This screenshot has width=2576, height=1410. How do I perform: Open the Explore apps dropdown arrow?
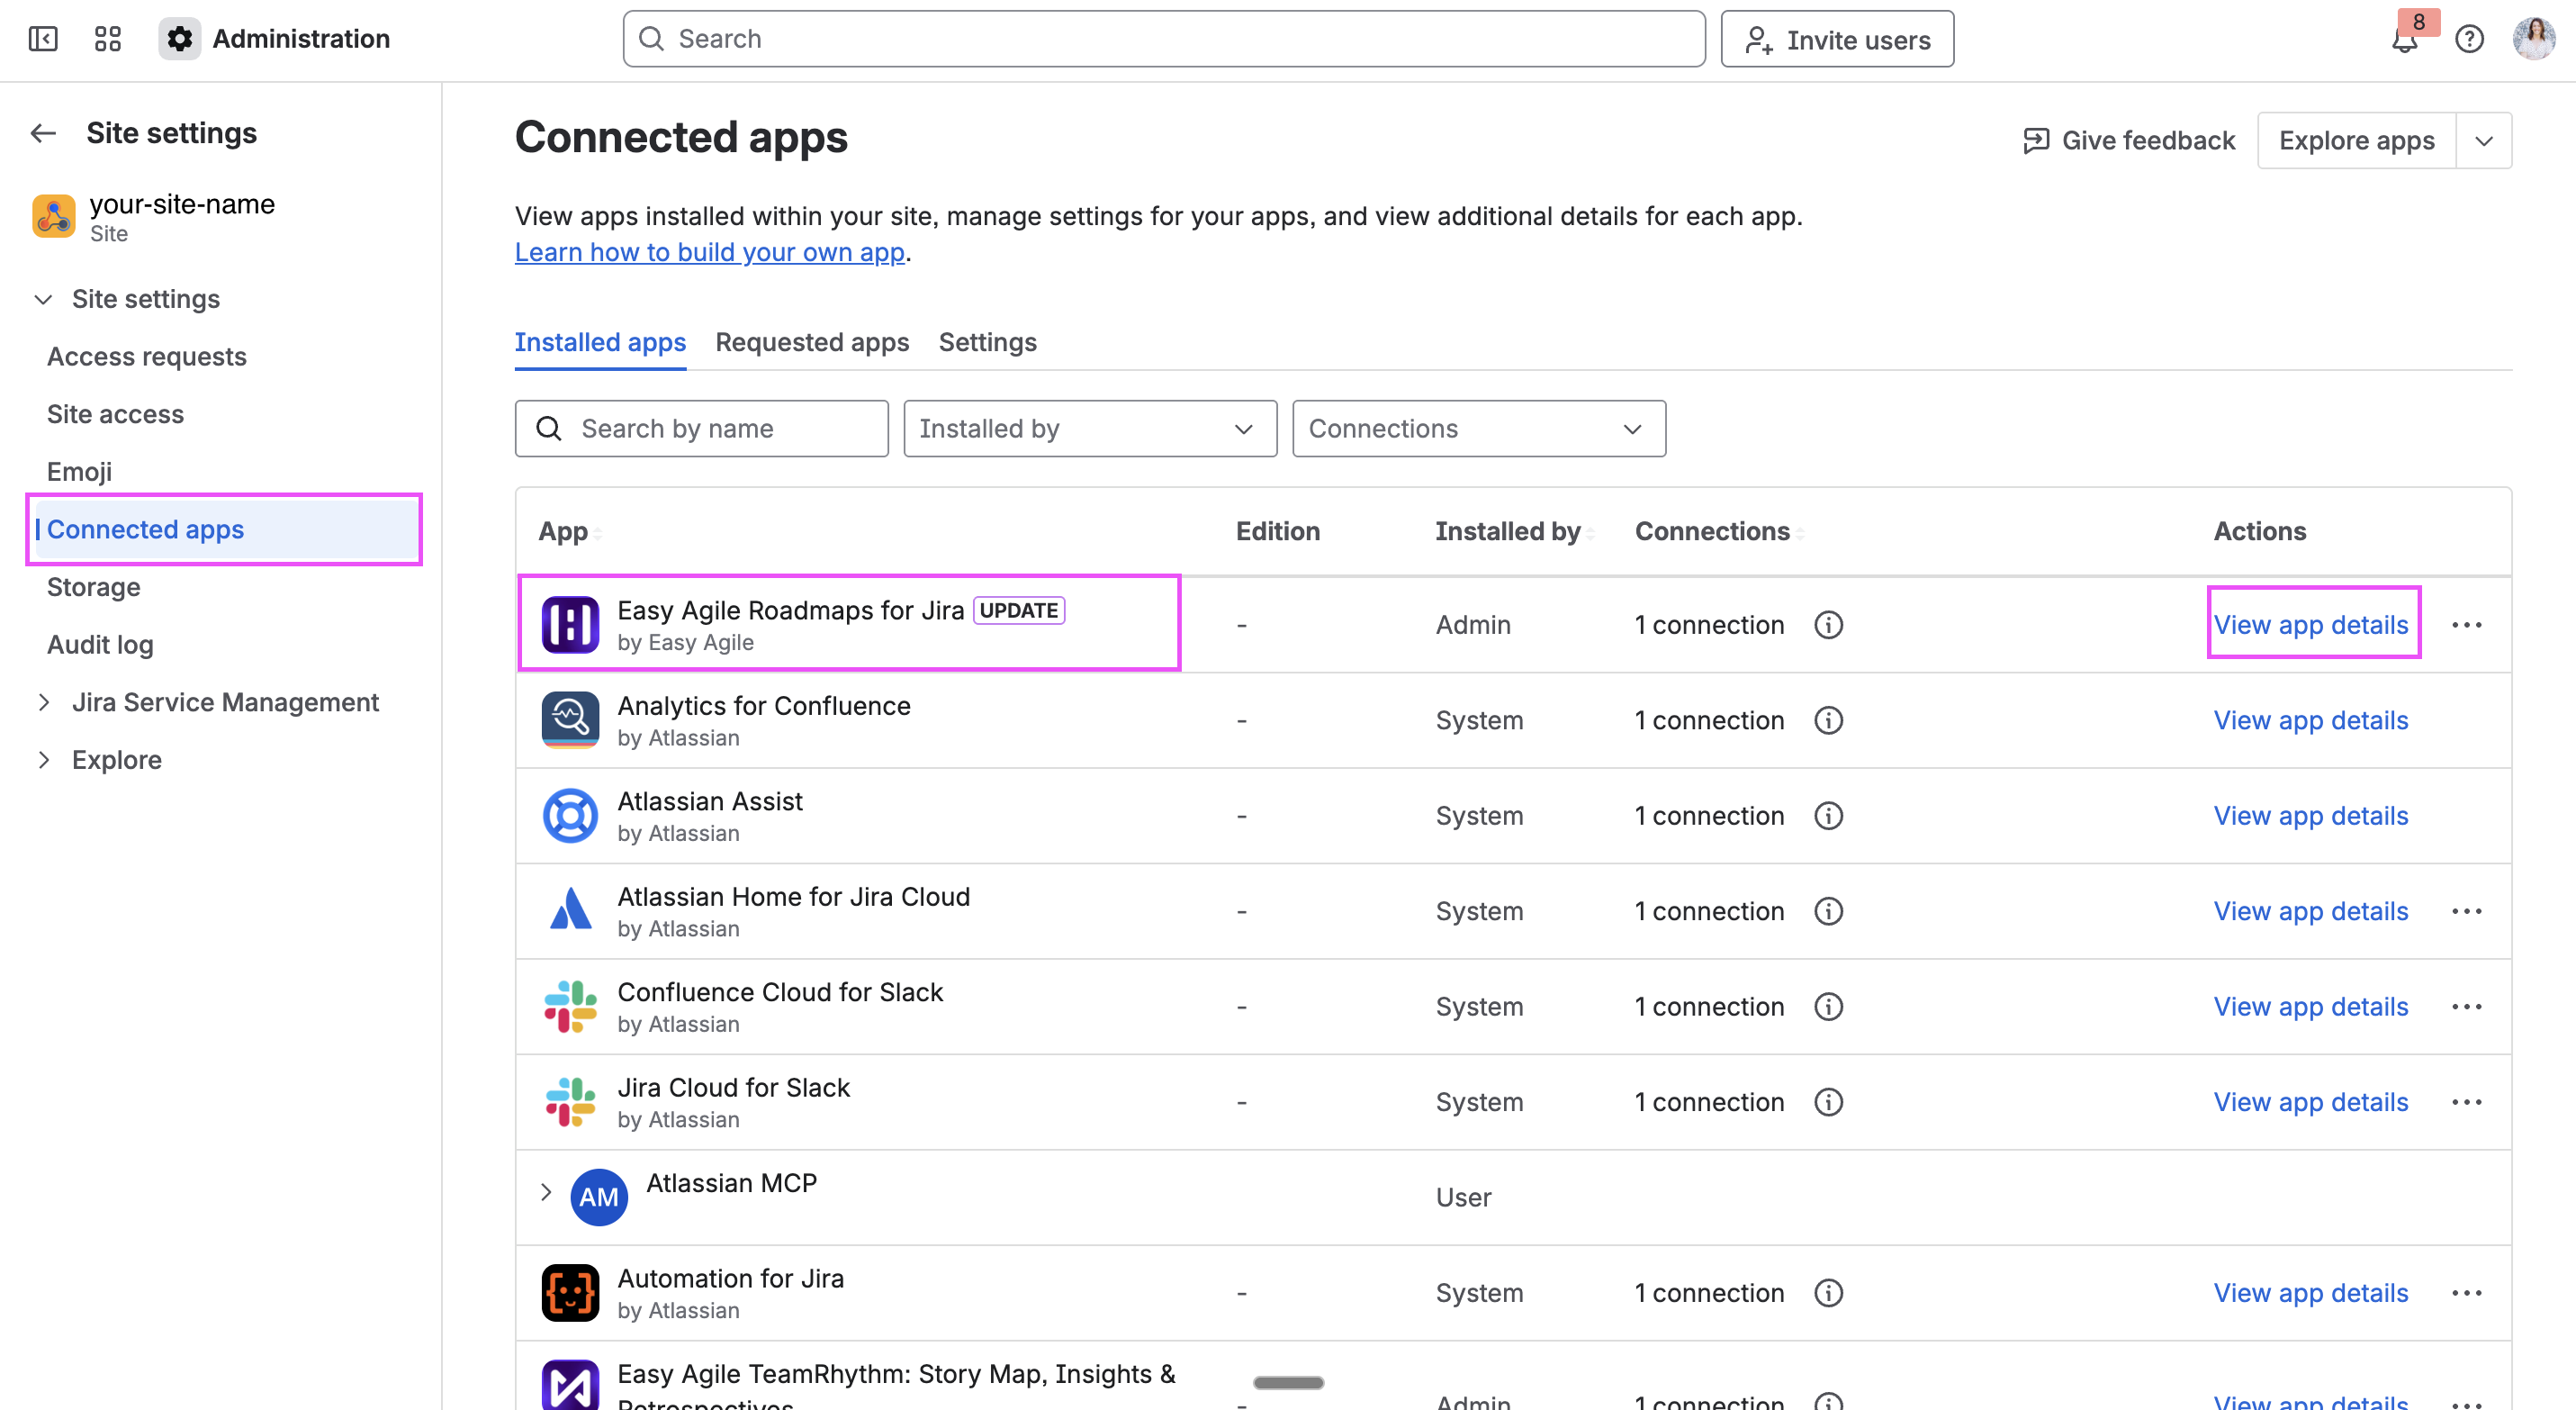[2483, 141]
